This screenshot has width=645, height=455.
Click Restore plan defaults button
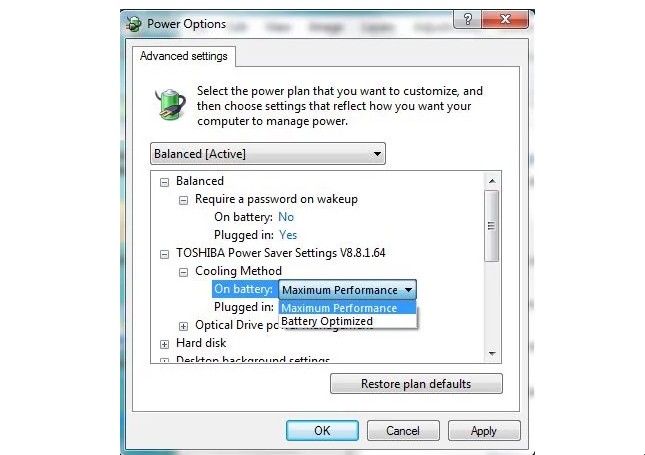click(416, 383)
